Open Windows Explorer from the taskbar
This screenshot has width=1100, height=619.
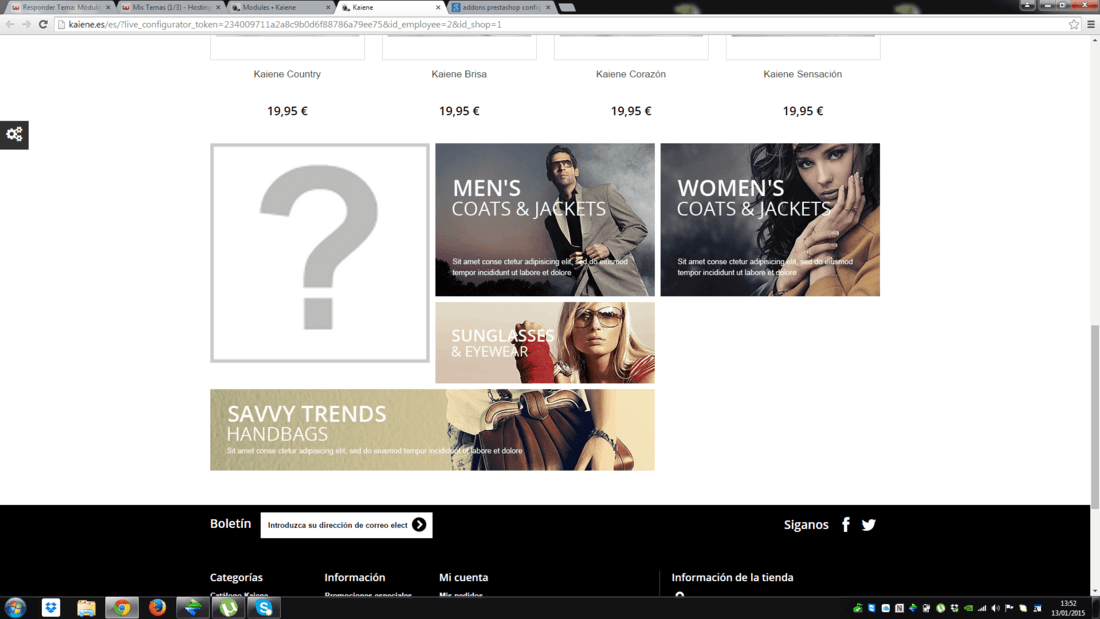[x=86, y=608]
